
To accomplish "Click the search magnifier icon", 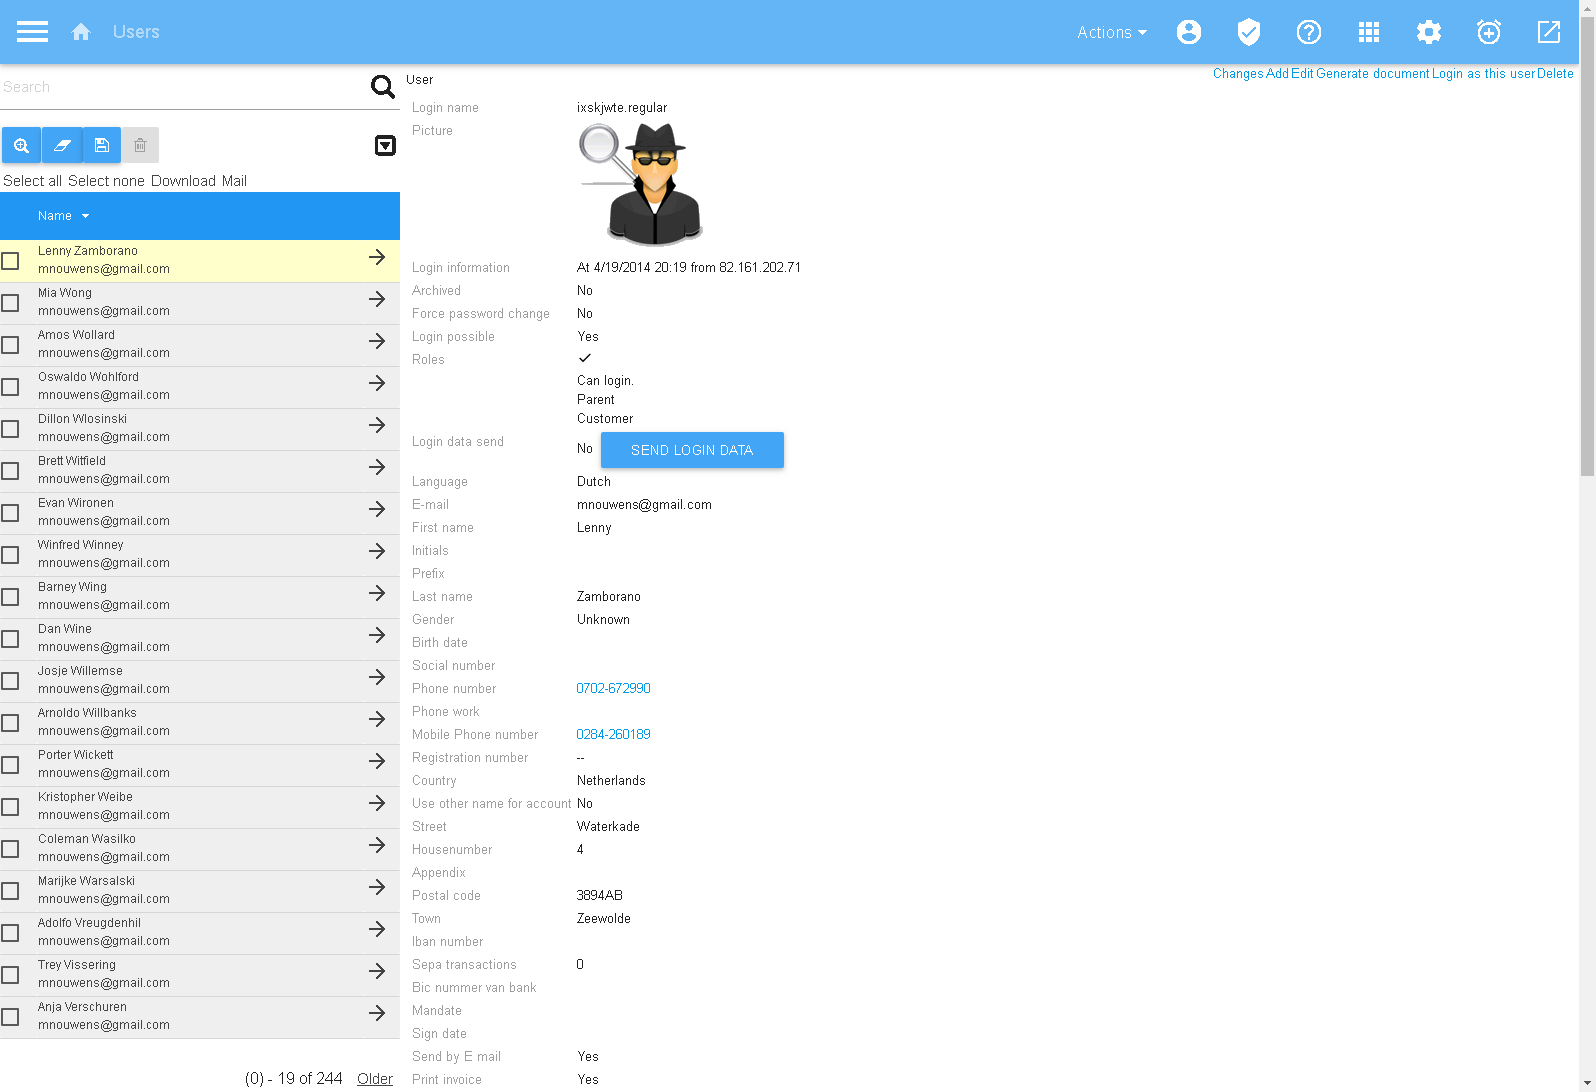I will [x=382, y=87].
